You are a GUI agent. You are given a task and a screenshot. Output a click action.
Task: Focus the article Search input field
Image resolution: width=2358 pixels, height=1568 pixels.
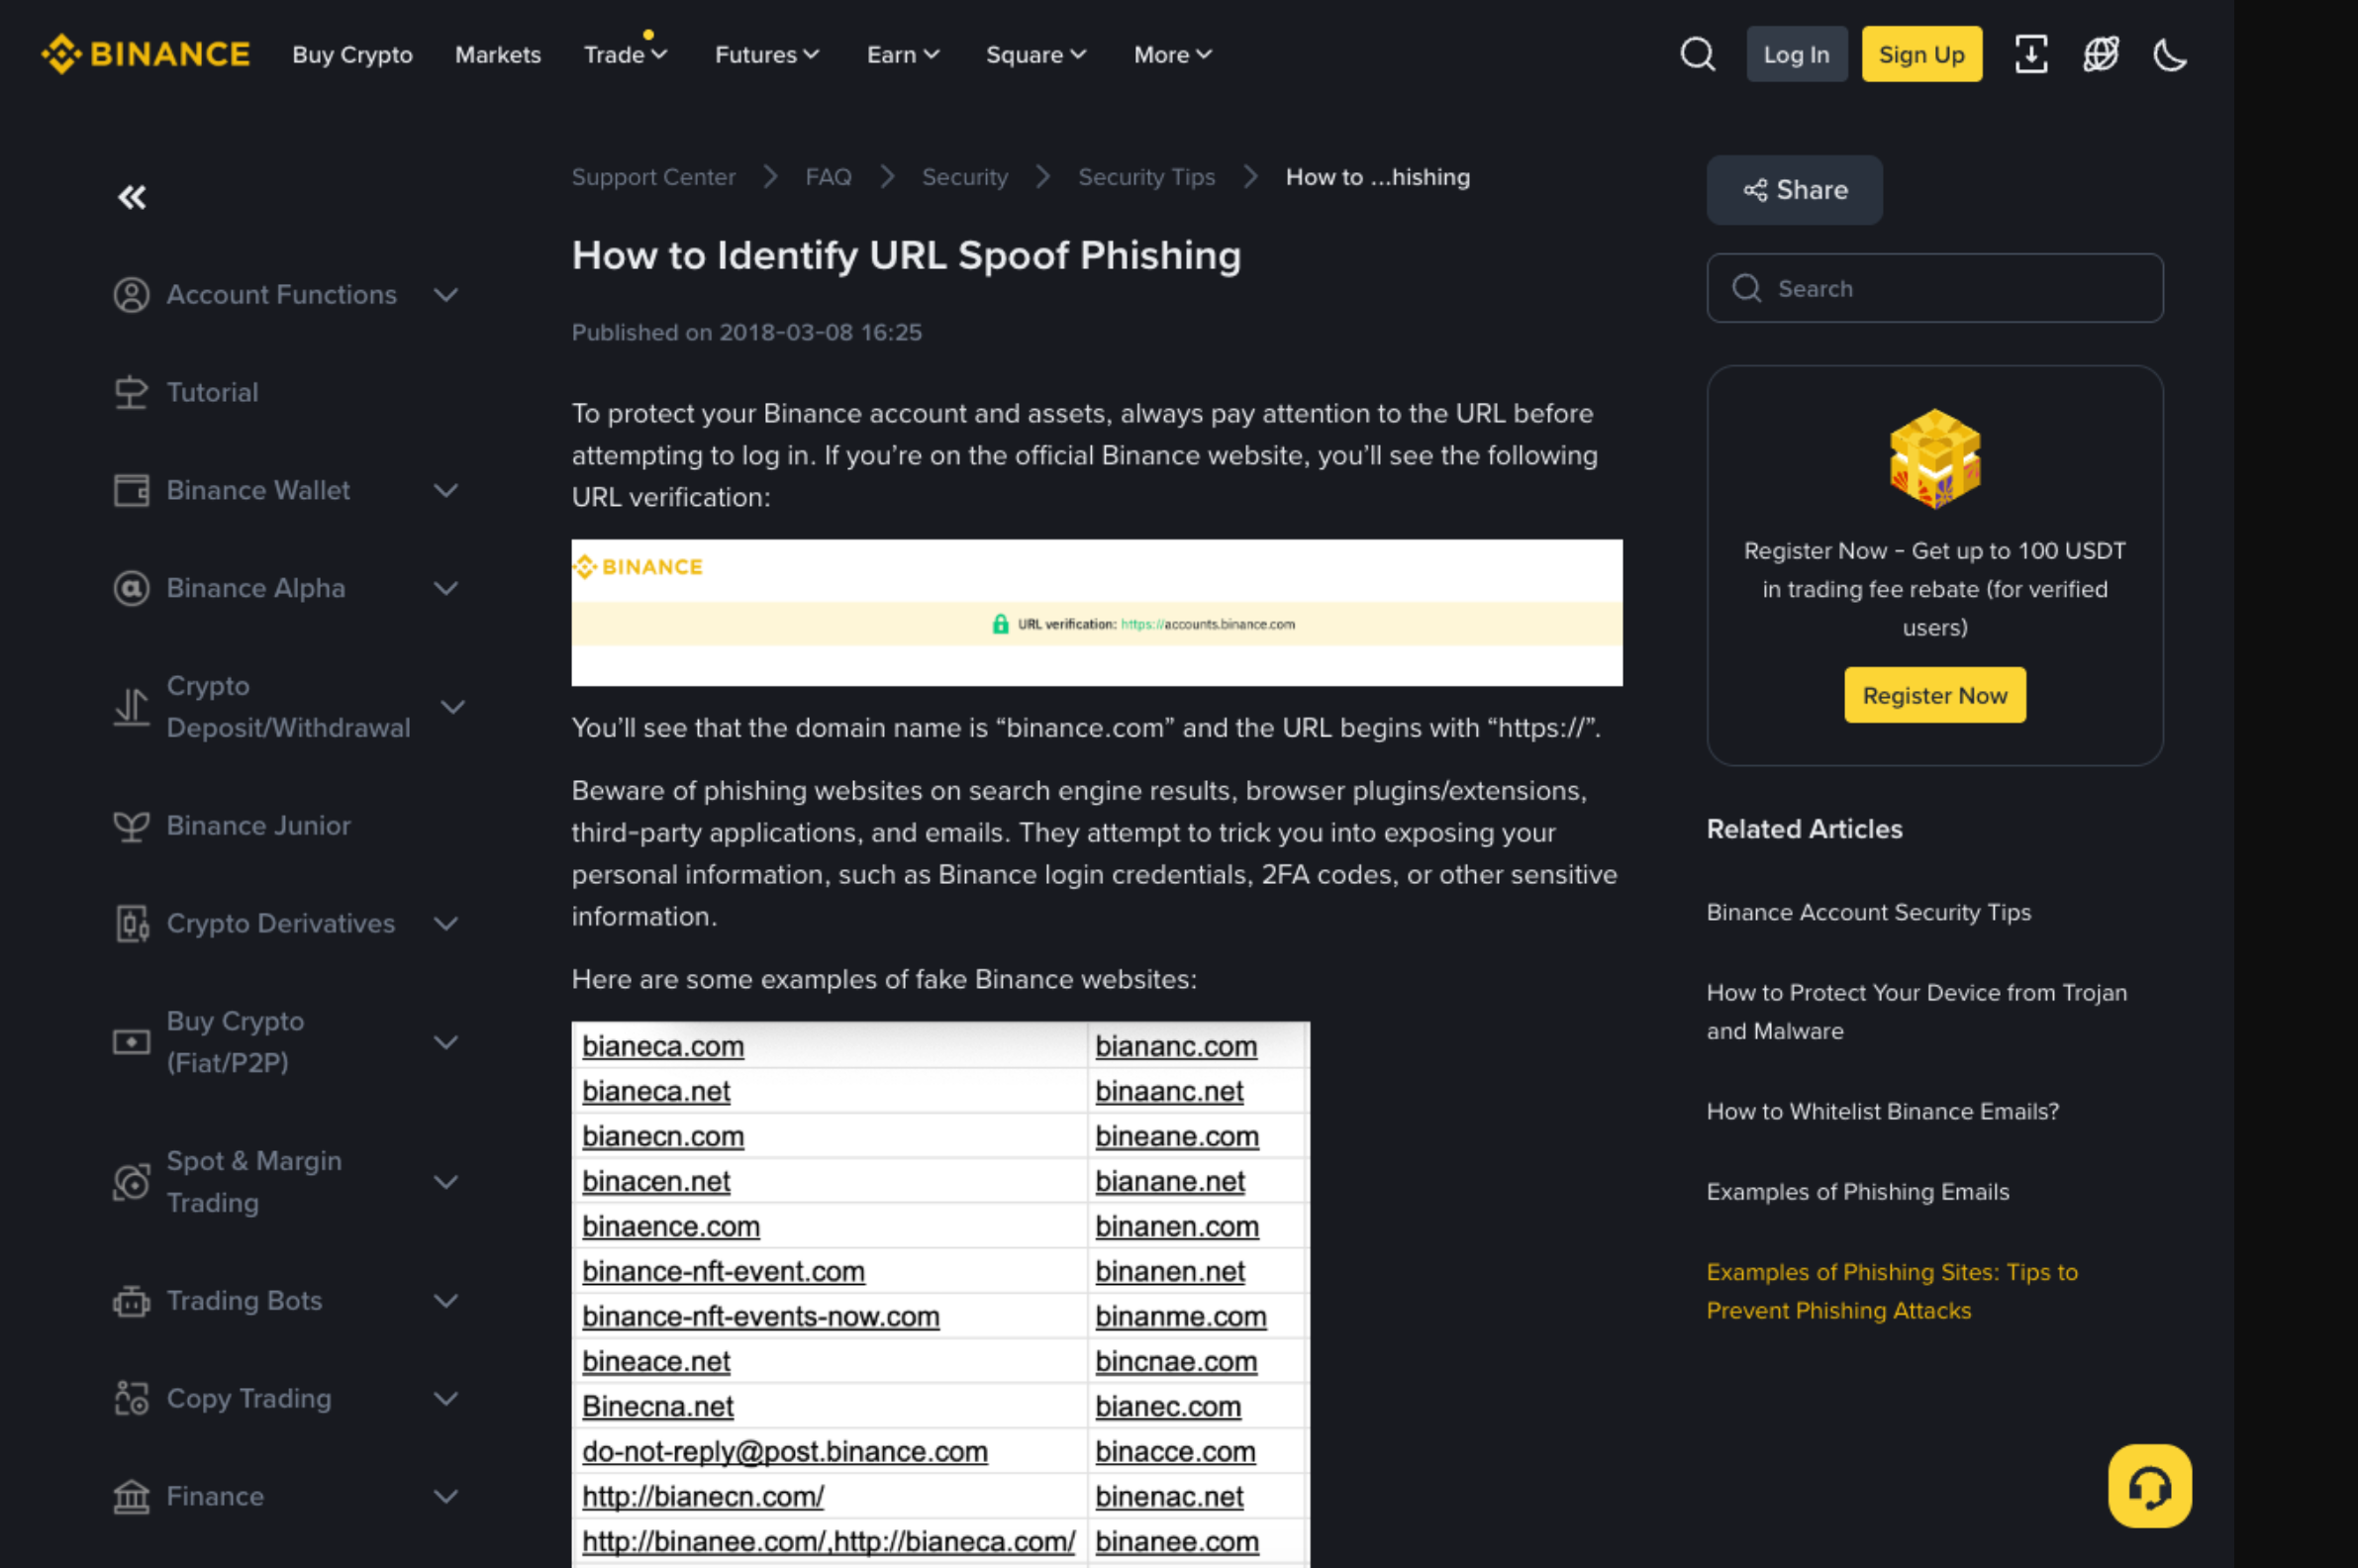point(1934,288)
